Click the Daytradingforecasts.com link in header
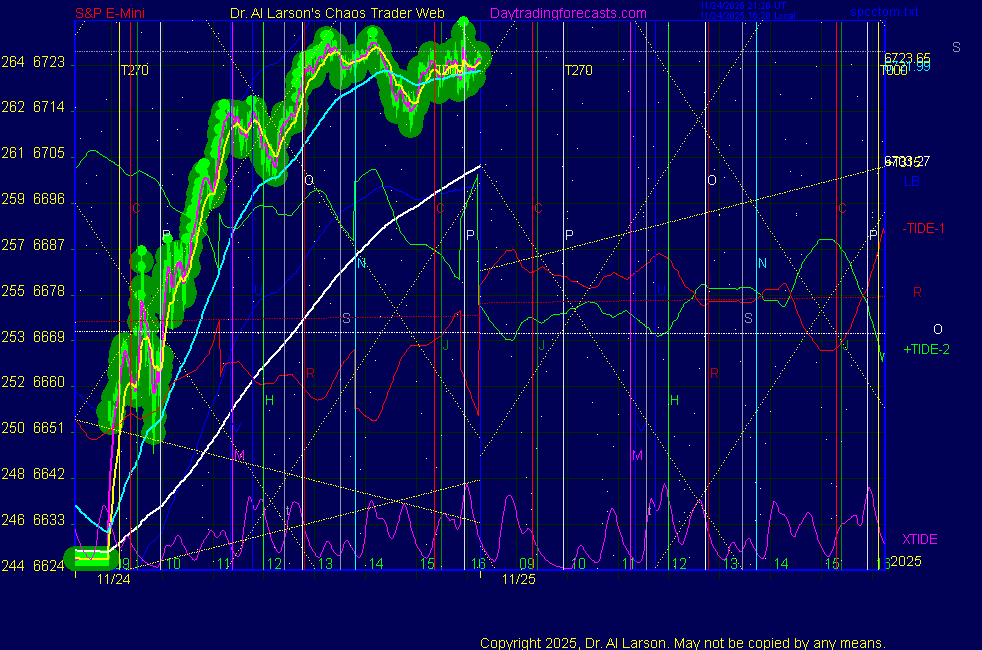The height and width of the screenshot is (650, 982). (x=567, y=13)
